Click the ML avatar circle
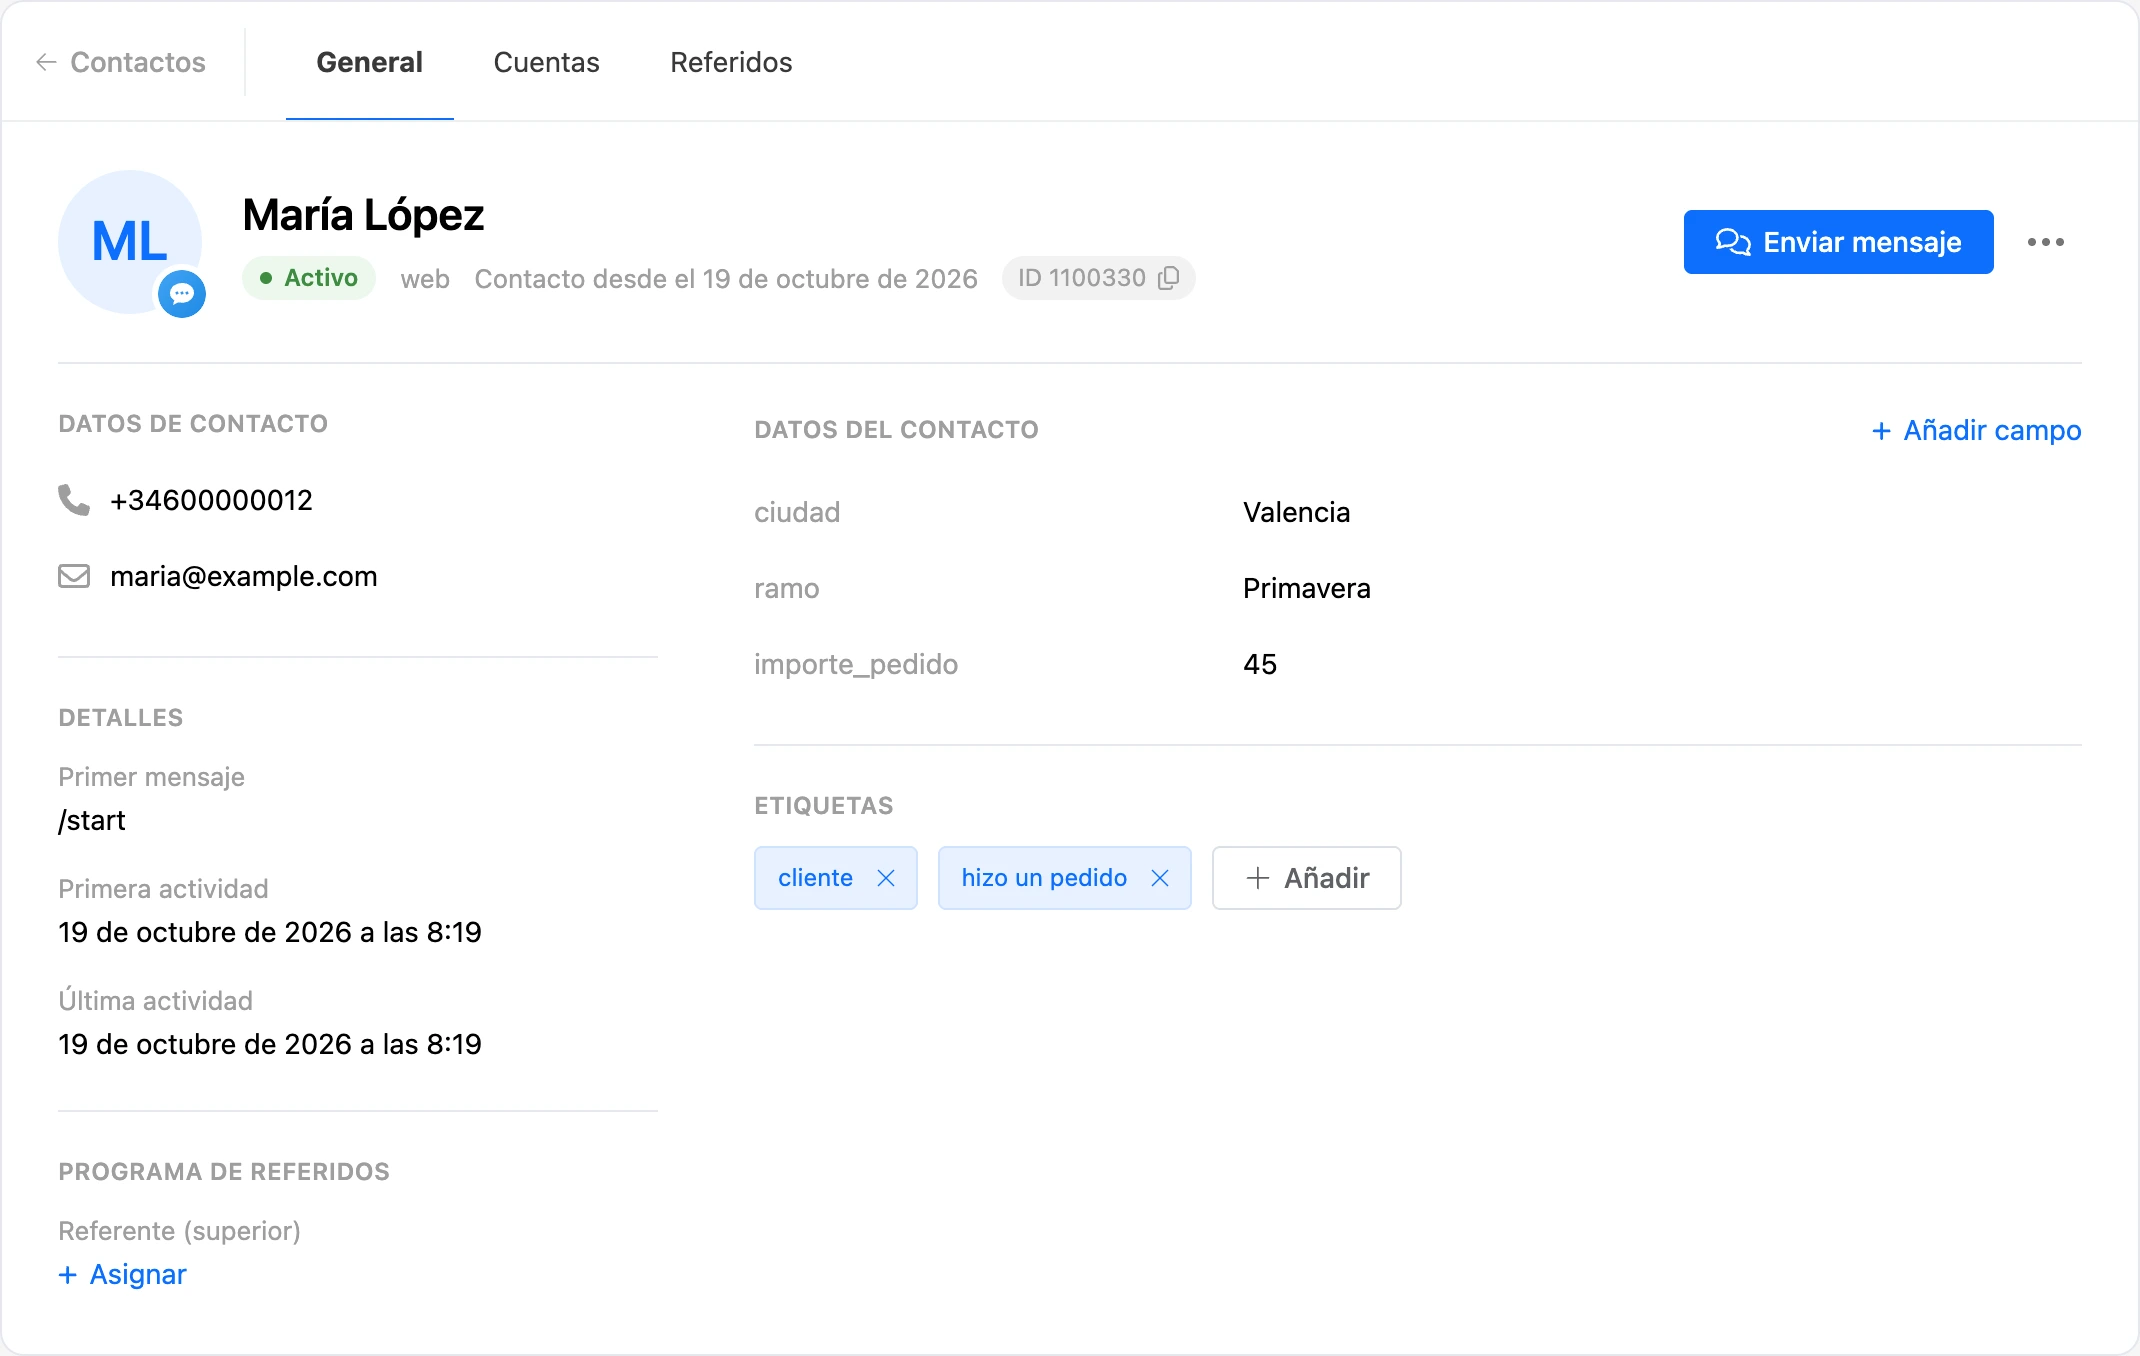The image size is (2140, 1356). (x=130, y=241)
